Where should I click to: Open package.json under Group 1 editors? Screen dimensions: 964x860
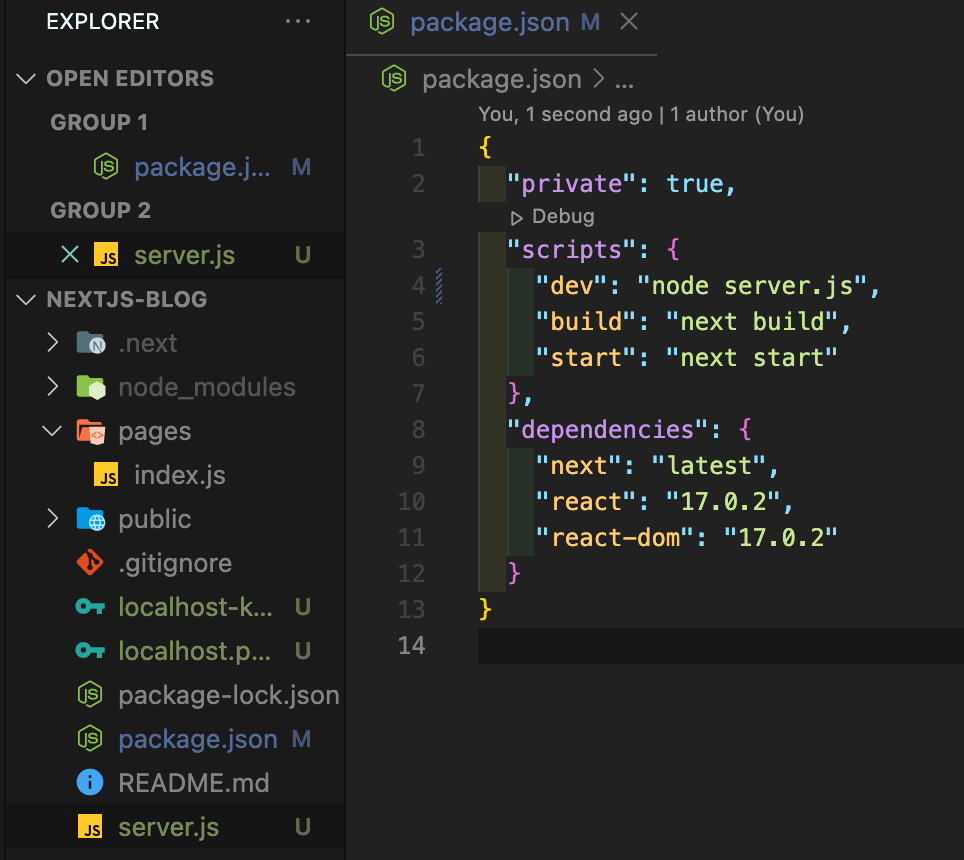tap(202, 167)
